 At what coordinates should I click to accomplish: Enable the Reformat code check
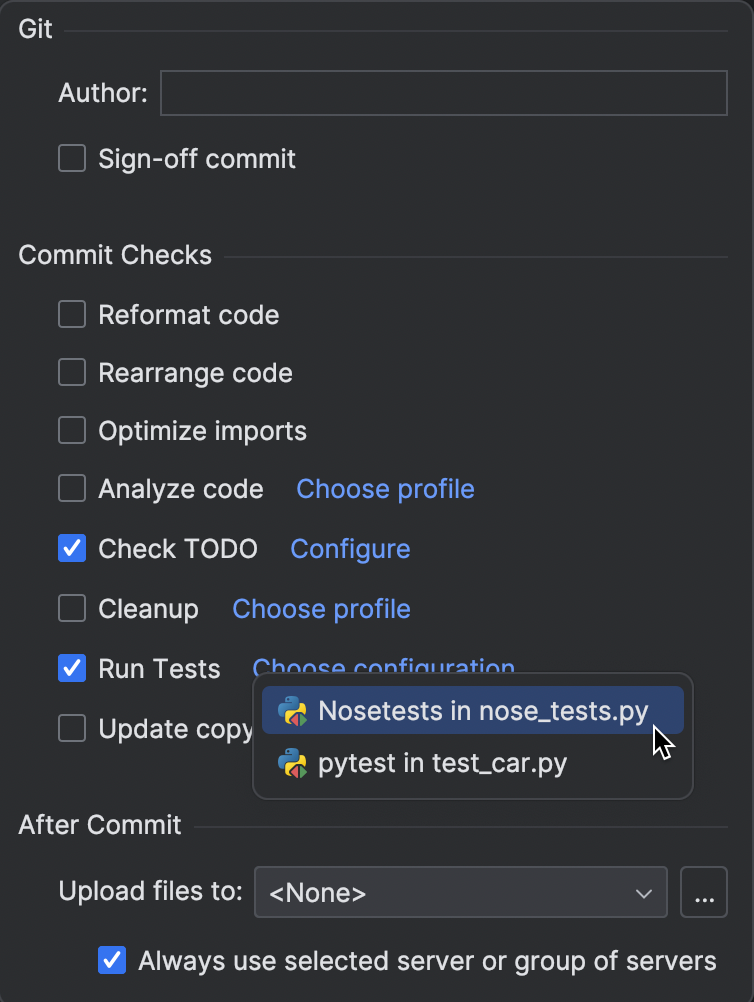[71, 314]
